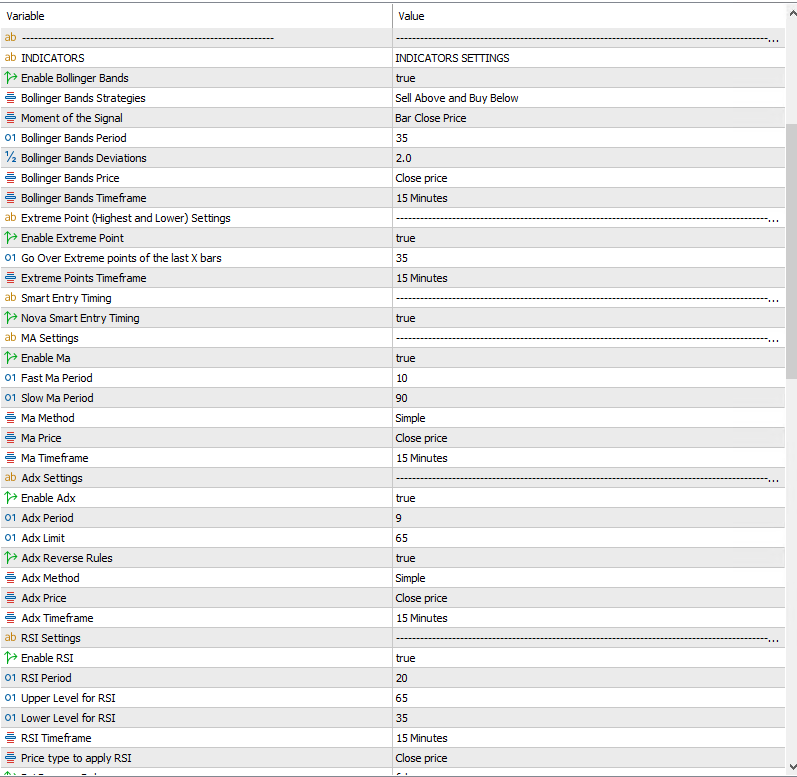Click the vertical scrollbar thumb

[791, 250]
